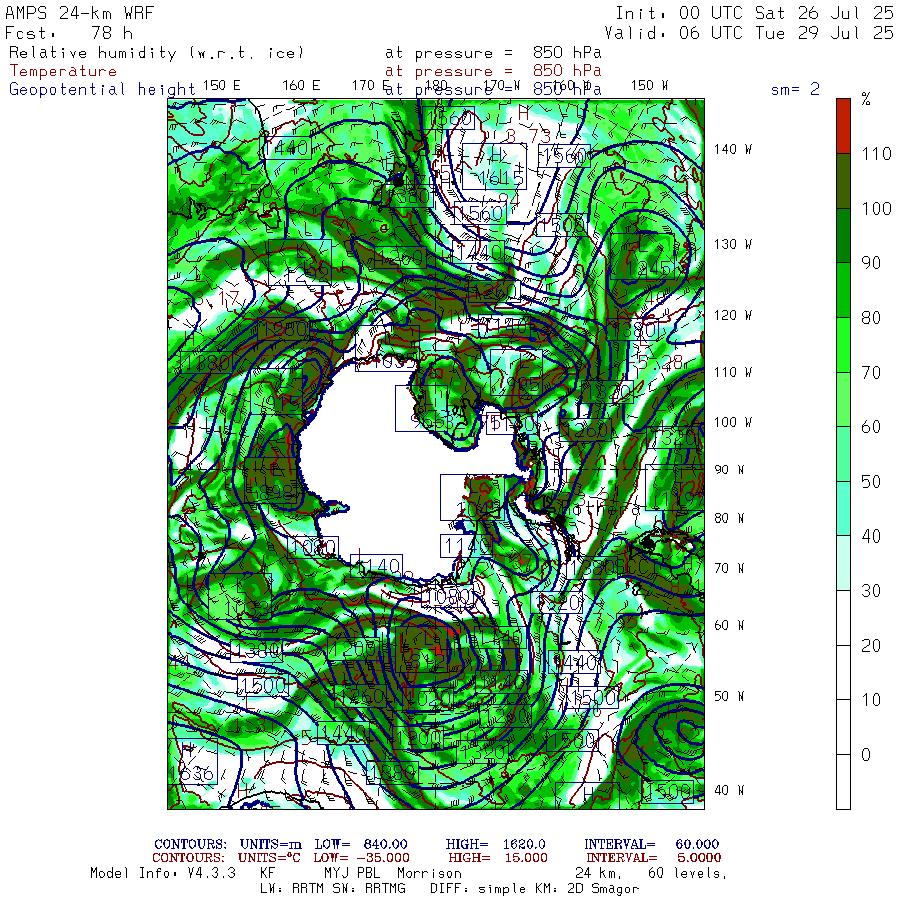Screen dimensions: 900x900
Task: Click the boxed '1615' high-center contour label
Action: click(494, 167)
